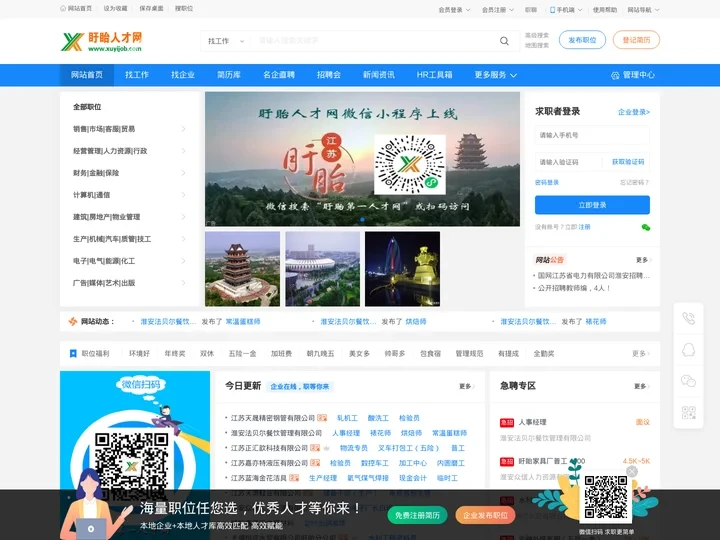Click the 密码登录 link

[547, 183]
